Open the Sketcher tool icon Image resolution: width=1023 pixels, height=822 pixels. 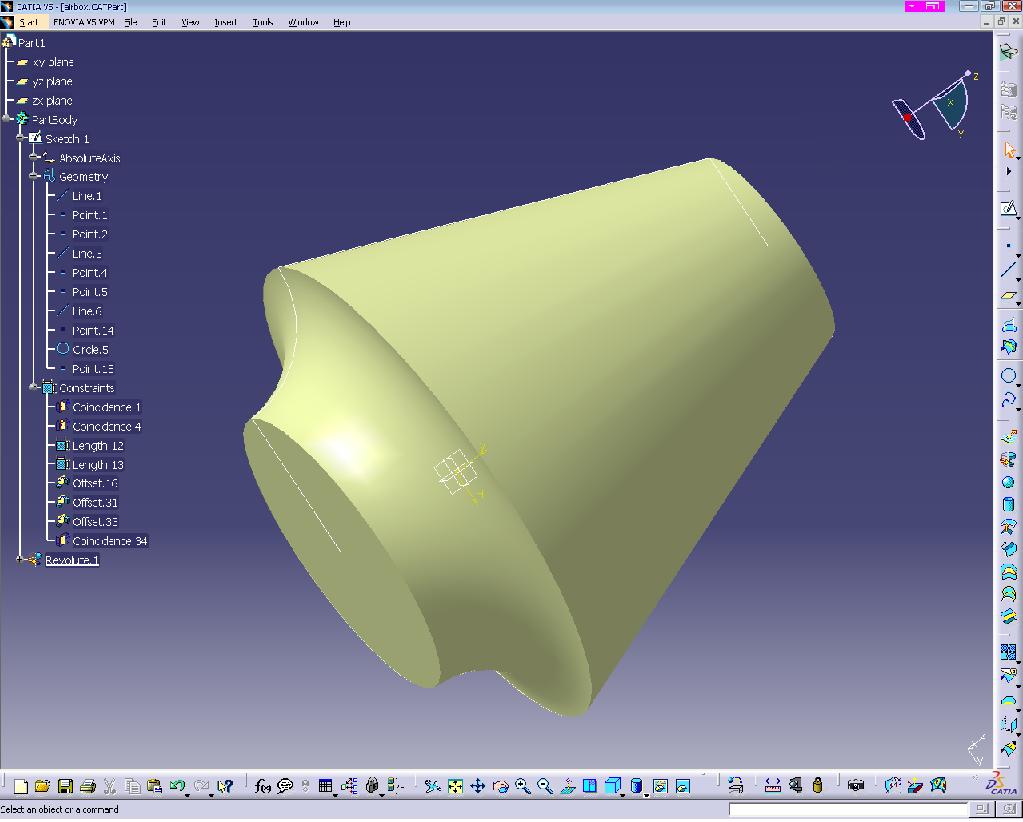point(1008,209)
